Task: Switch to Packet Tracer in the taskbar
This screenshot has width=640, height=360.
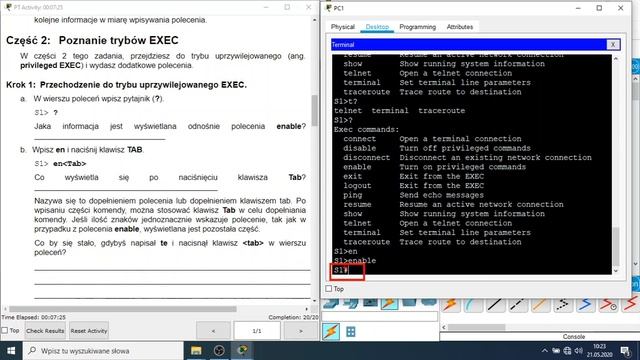Action: (242, 351)
